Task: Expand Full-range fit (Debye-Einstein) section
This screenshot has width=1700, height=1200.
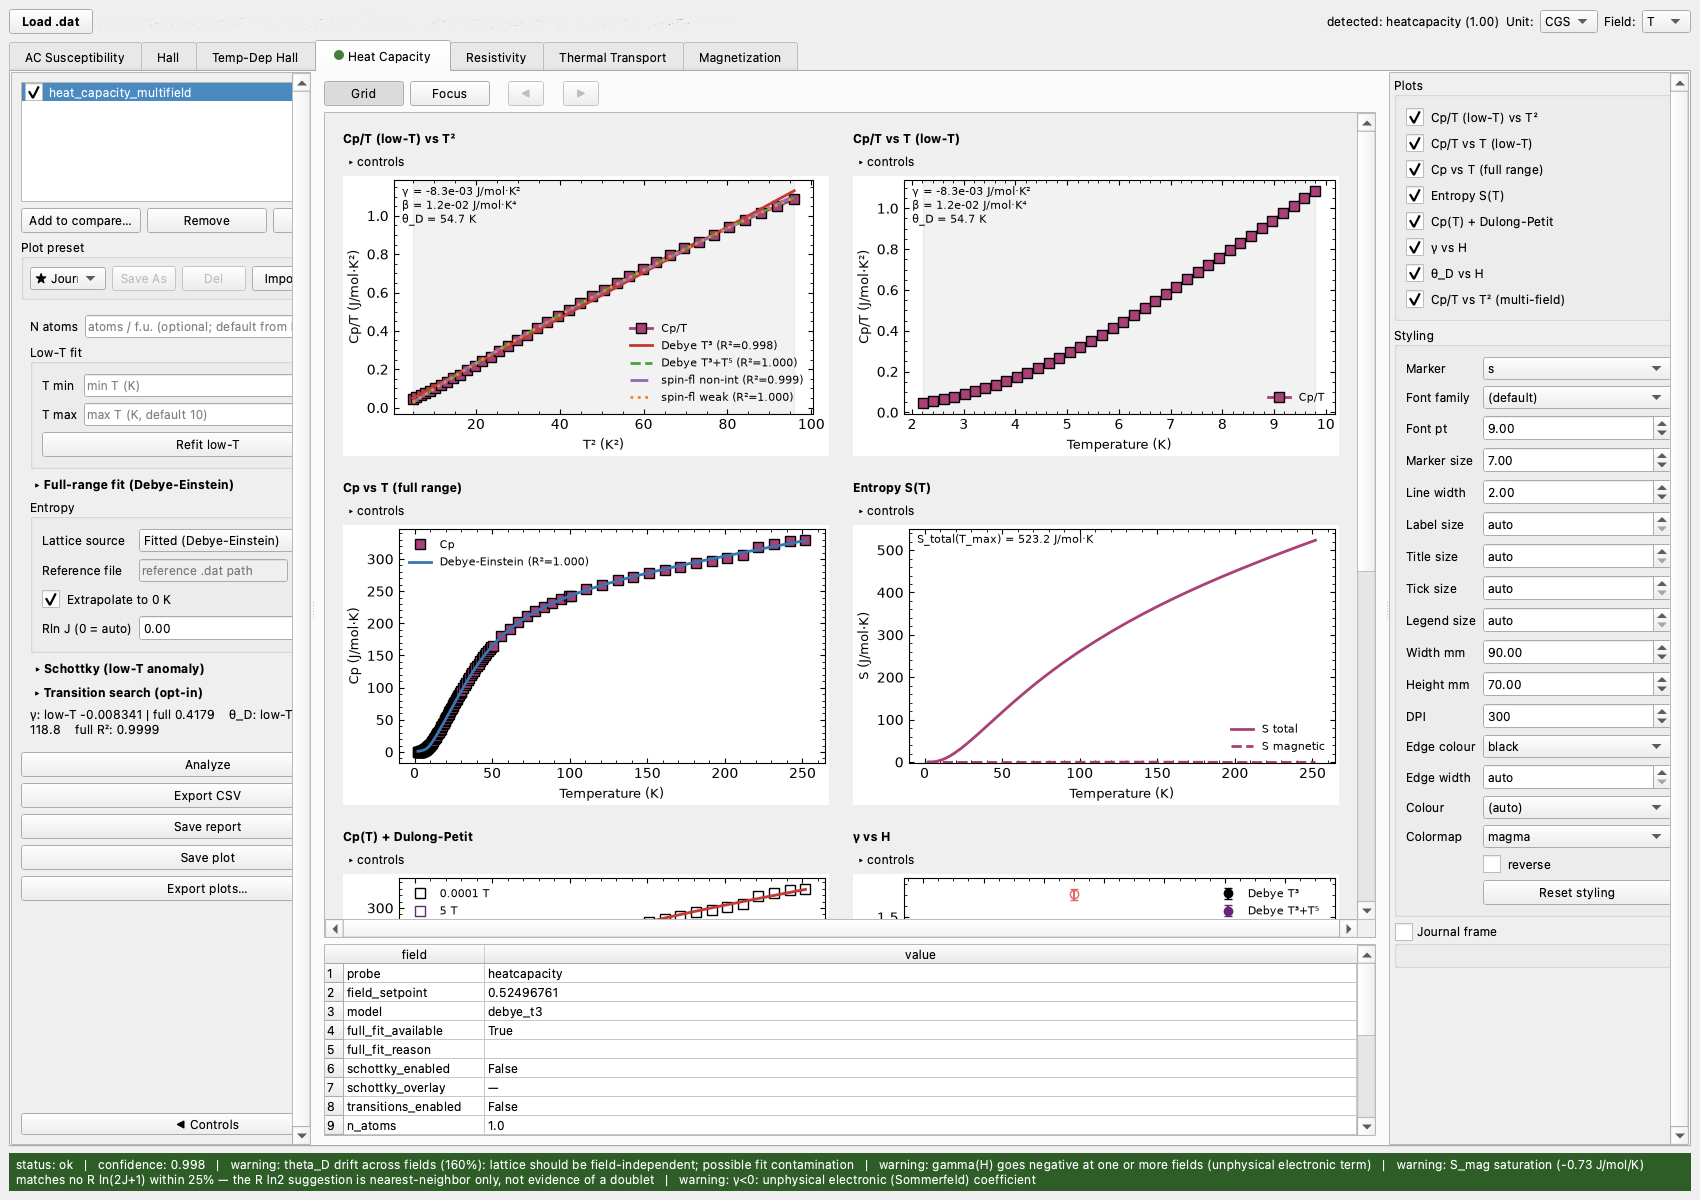Action: 134,485
